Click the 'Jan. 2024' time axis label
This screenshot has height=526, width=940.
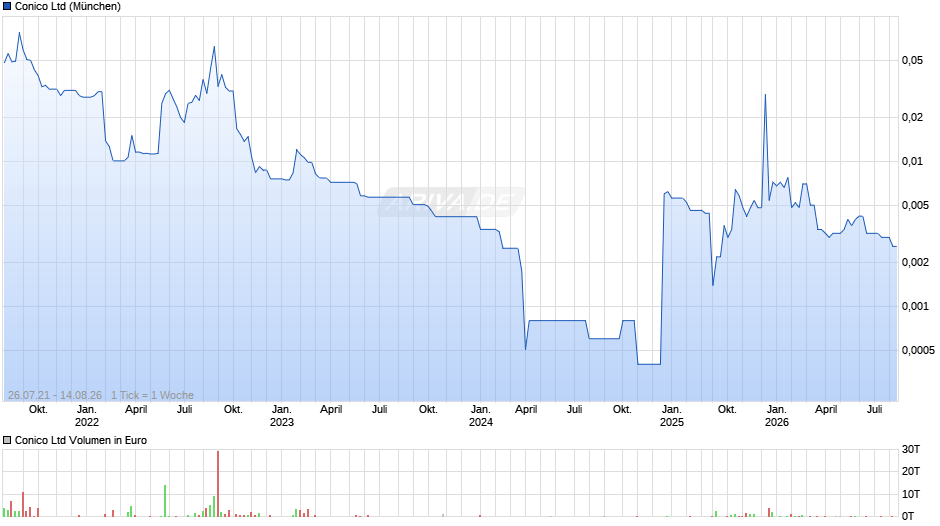tap(481, 416)
